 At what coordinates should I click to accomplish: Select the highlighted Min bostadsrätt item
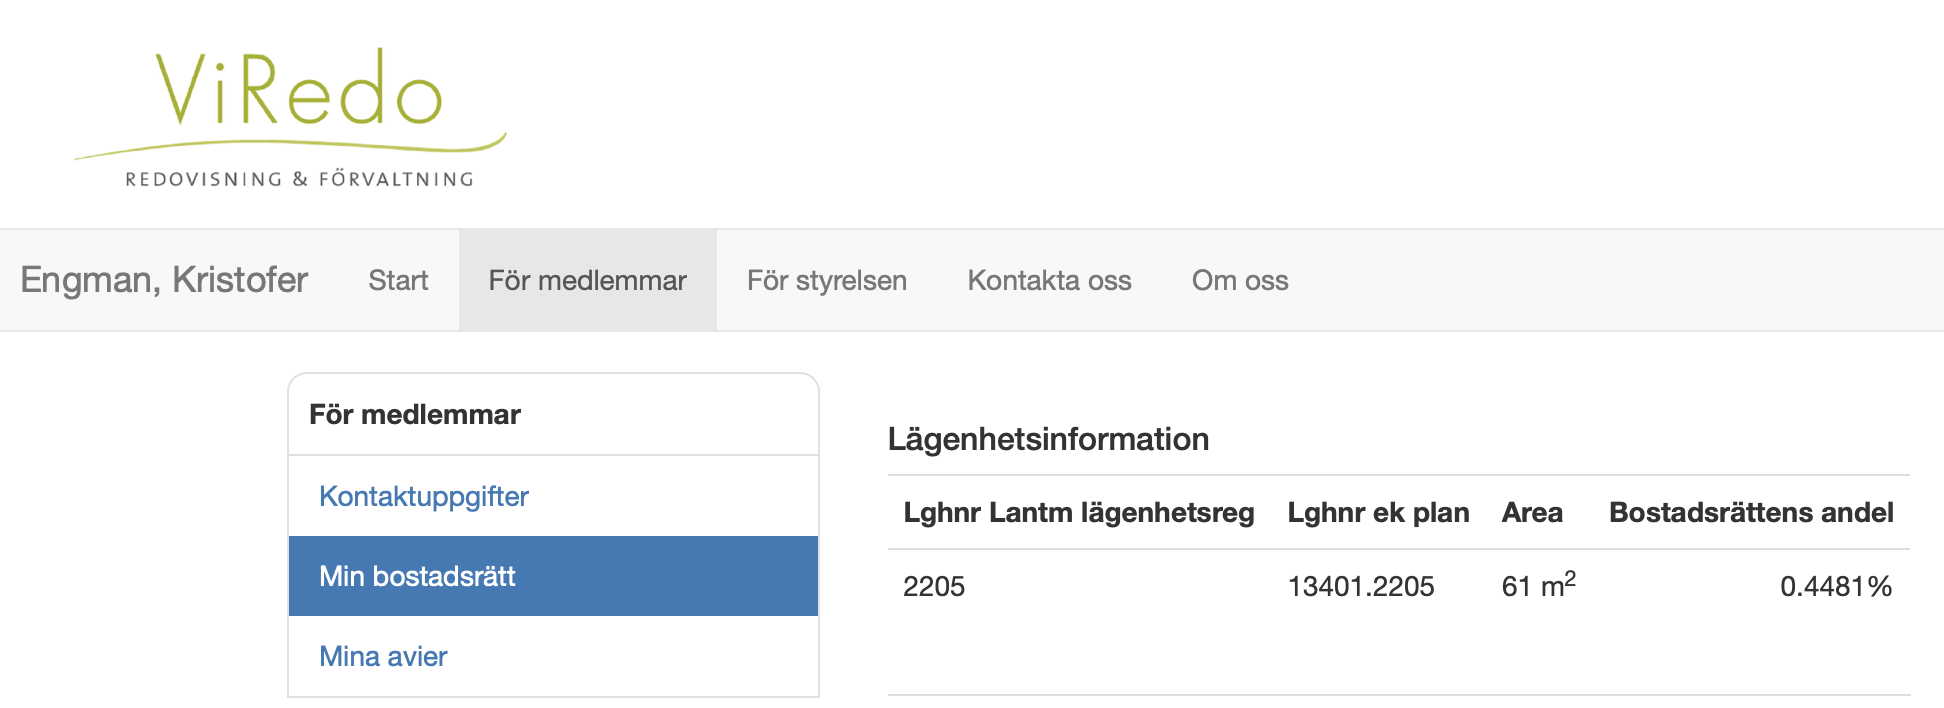(x=417, y=576)
